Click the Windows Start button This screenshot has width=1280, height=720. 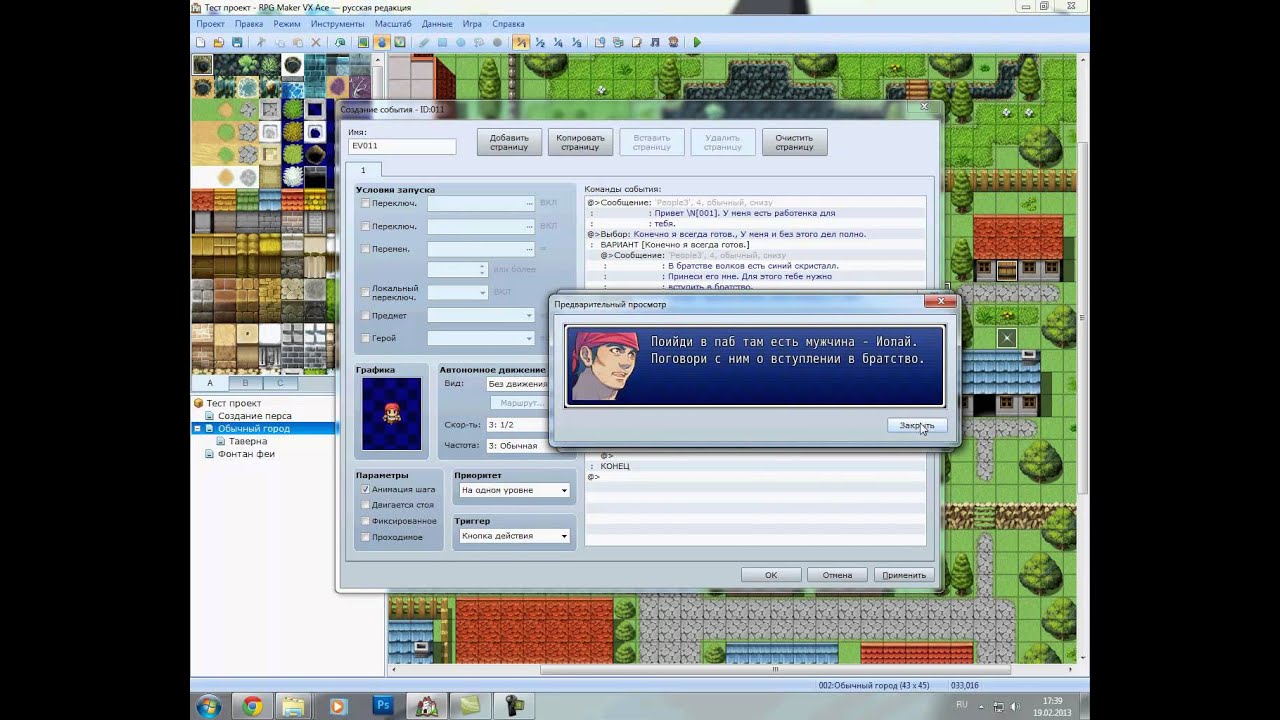pos(209,706)
